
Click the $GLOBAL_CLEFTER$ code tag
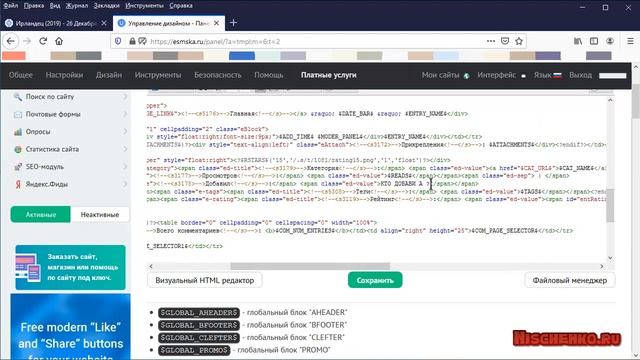199,338
